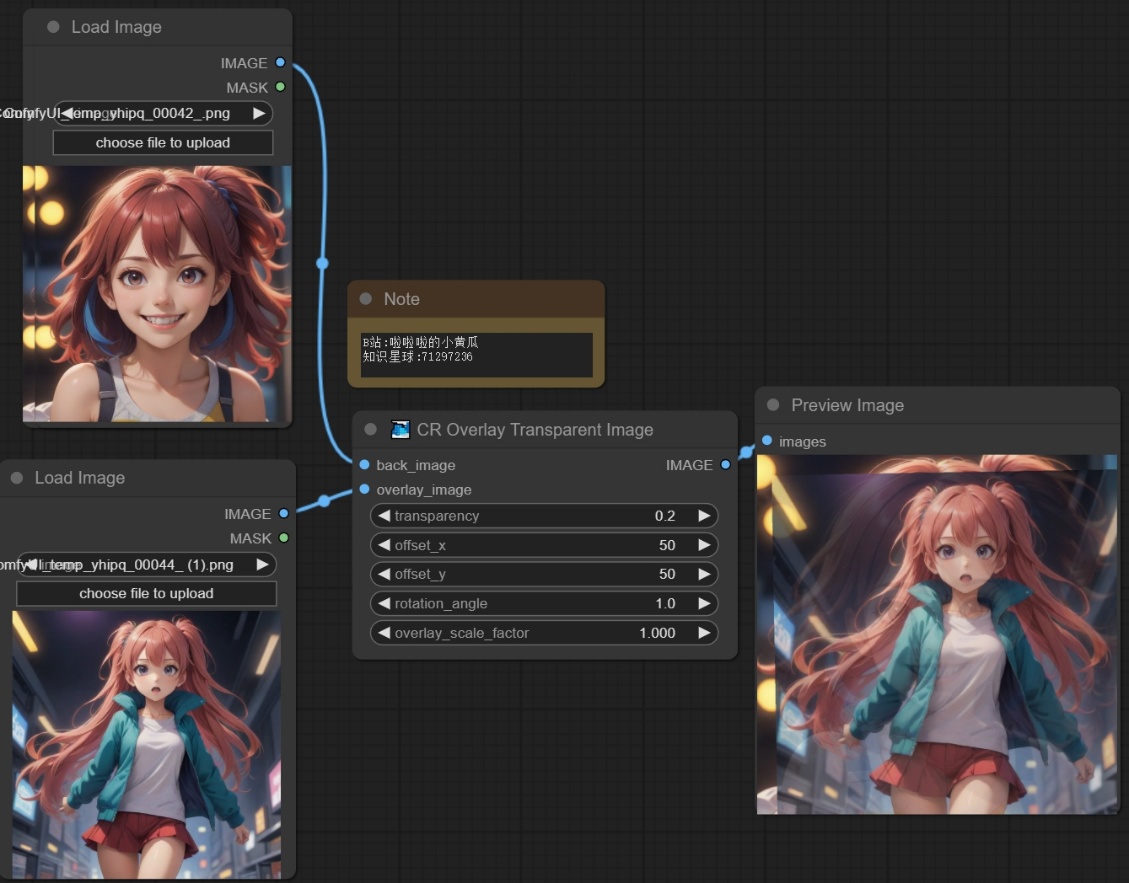The width and height of the screenshot is (1129, 883).
Task: Toggle collapse on CR Overlay Transparent Image node
Action: point(371,430)
